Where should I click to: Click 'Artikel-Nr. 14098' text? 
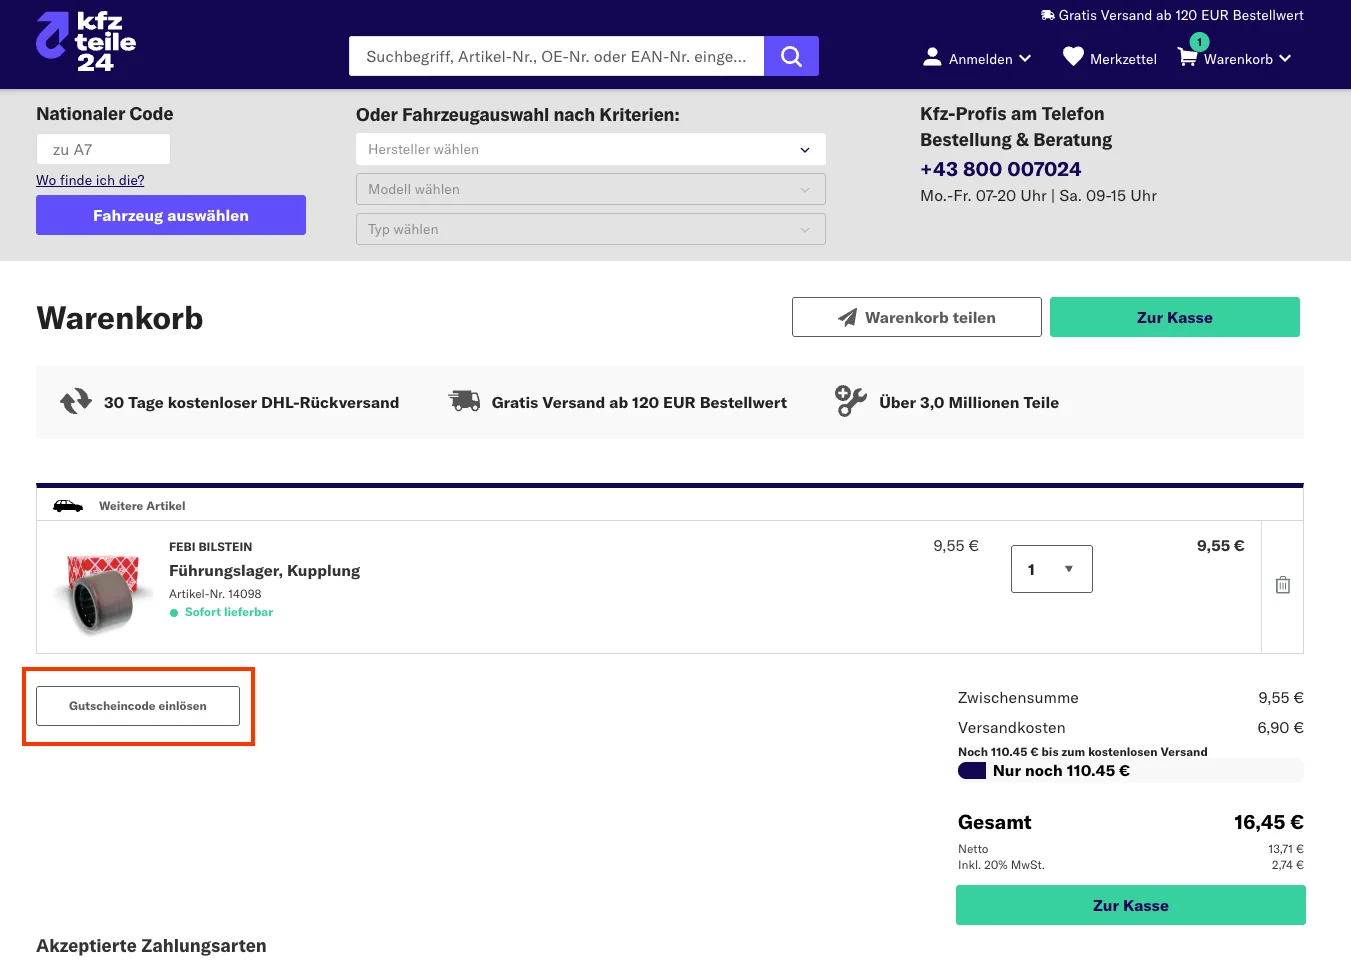[215, 594]
